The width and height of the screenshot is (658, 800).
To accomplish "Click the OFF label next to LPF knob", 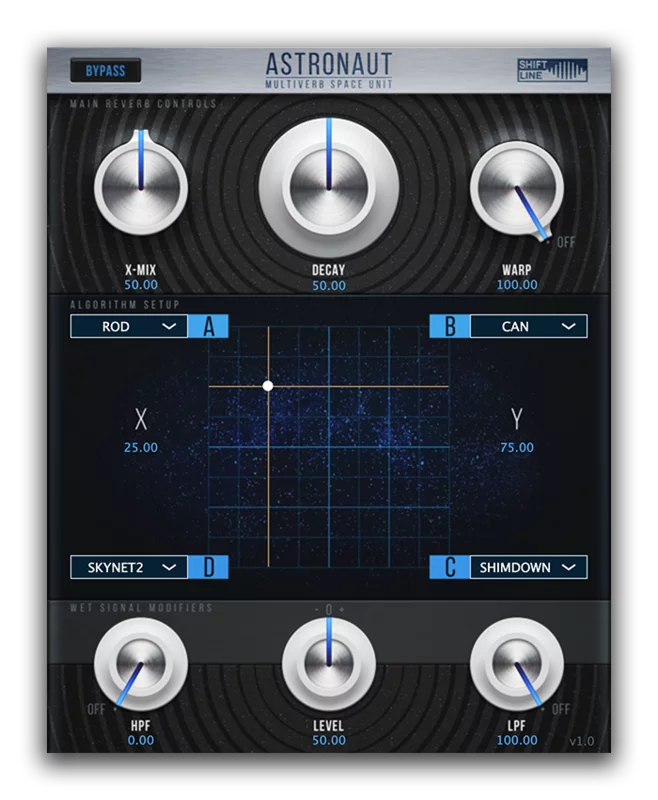I will [561, 709].
